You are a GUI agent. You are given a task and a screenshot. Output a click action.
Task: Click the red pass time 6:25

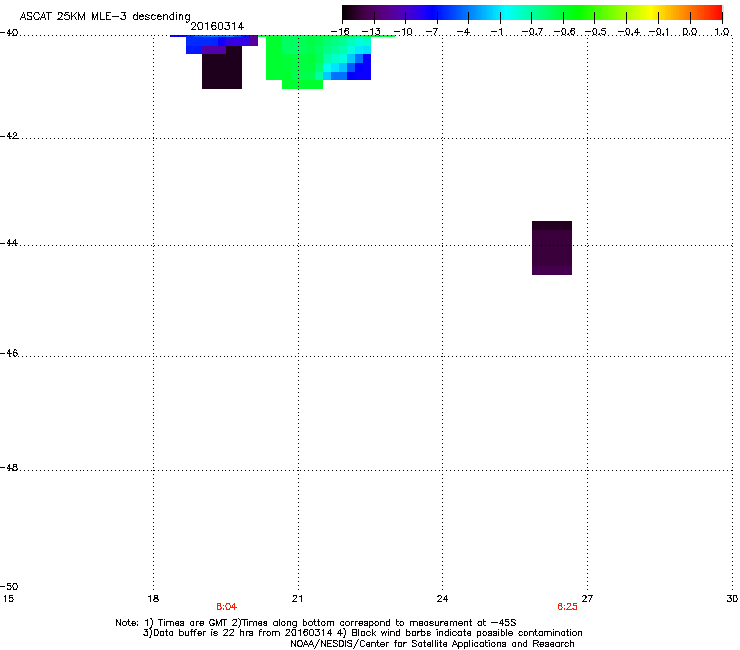pyautogui.click(x=567, y=607)
